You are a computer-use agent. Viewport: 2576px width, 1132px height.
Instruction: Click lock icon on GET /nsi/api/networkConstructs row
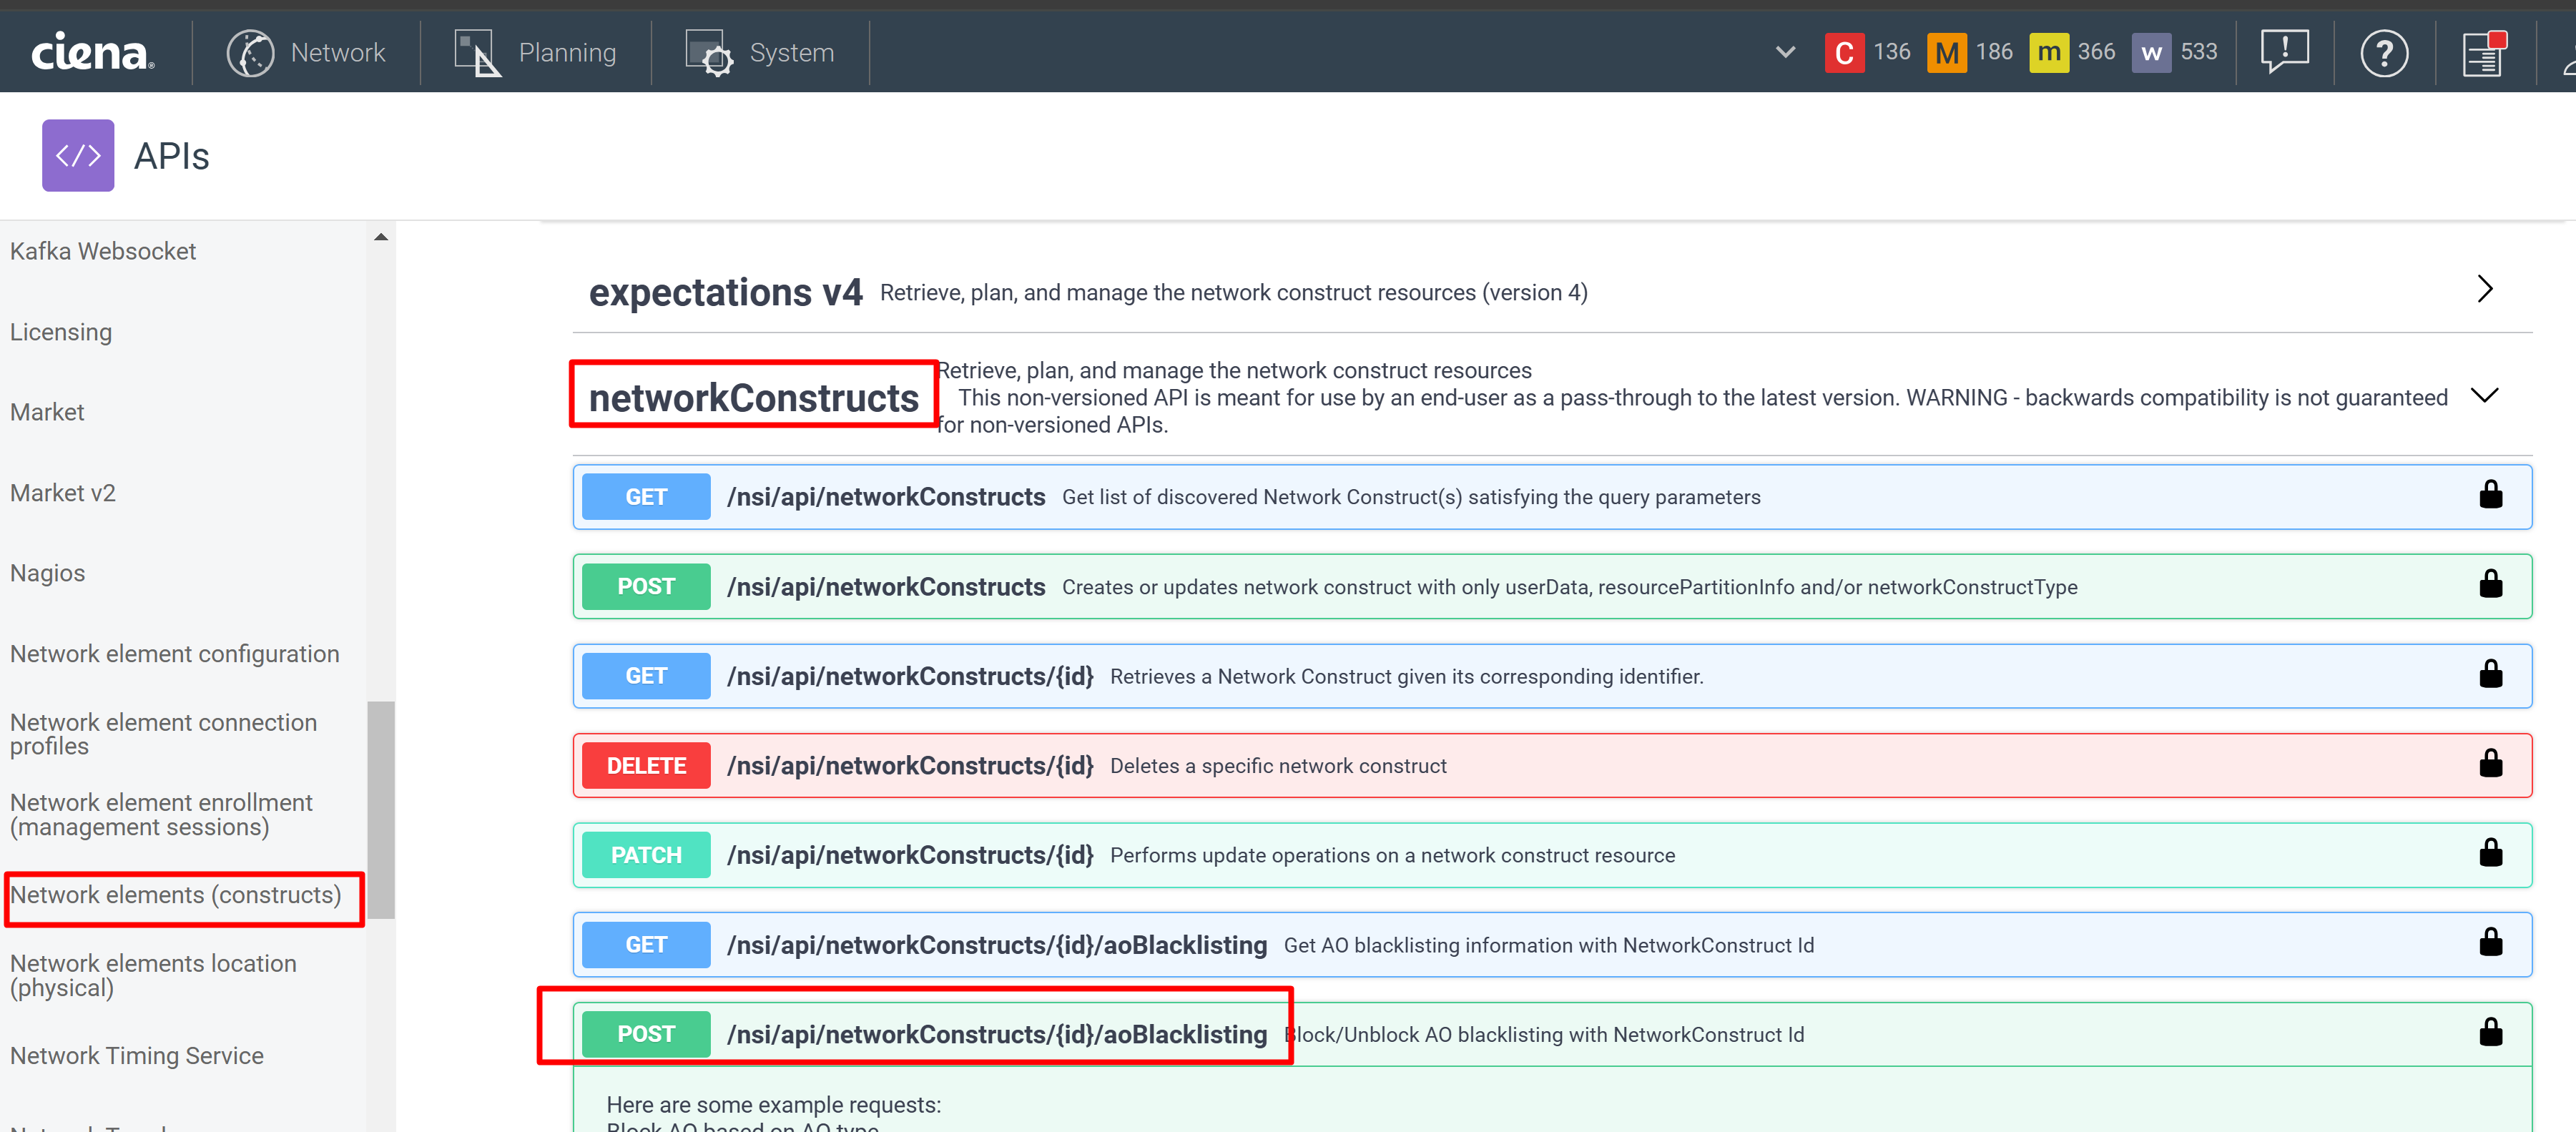(2490, 495)
